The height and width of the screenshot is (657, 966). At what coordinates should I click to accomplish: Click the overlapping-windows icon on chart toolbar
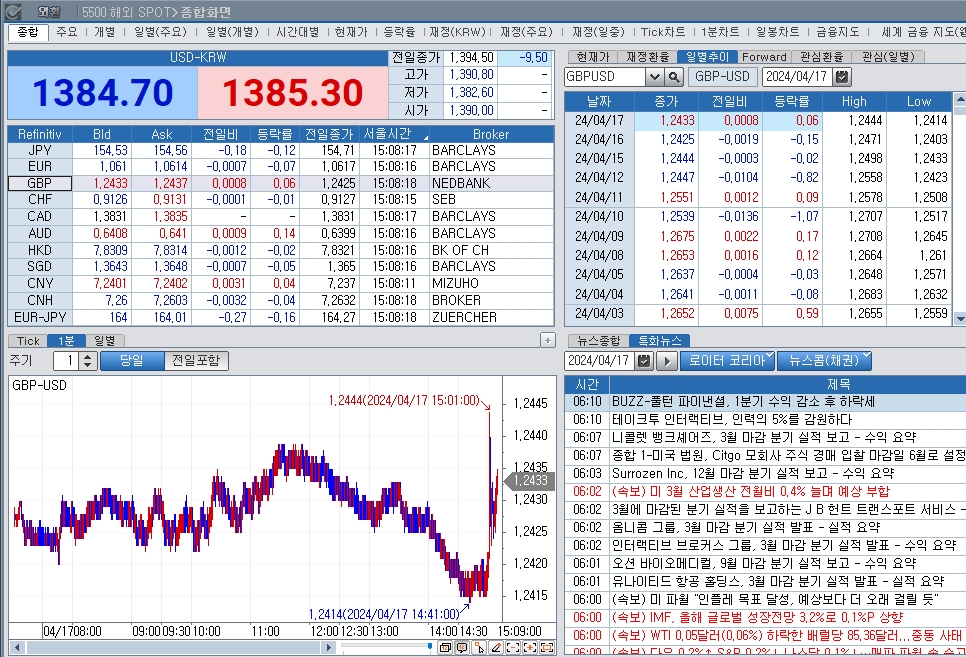click(x=445, y=648)
